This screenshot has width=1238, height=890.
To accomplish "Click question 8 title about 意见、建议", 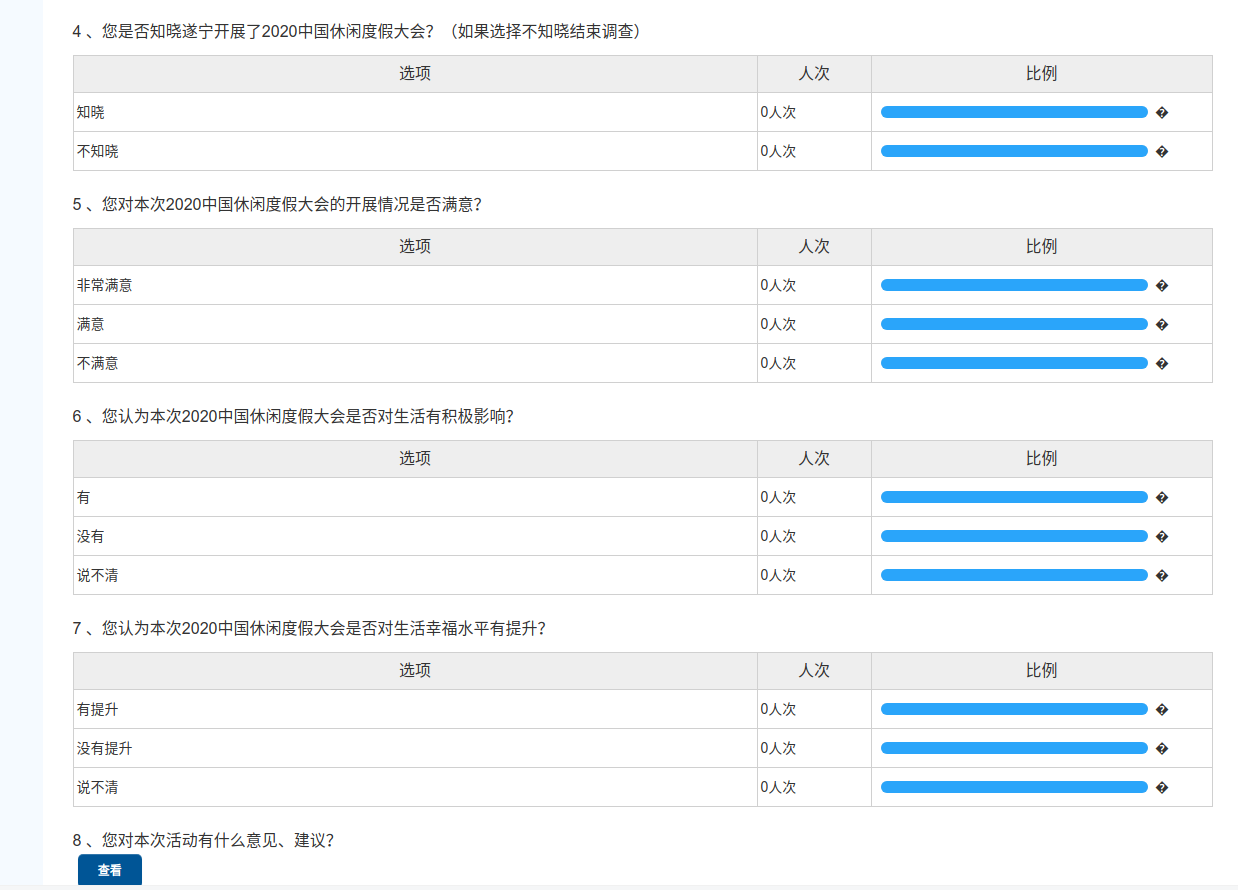I will [x=203, y=840].
